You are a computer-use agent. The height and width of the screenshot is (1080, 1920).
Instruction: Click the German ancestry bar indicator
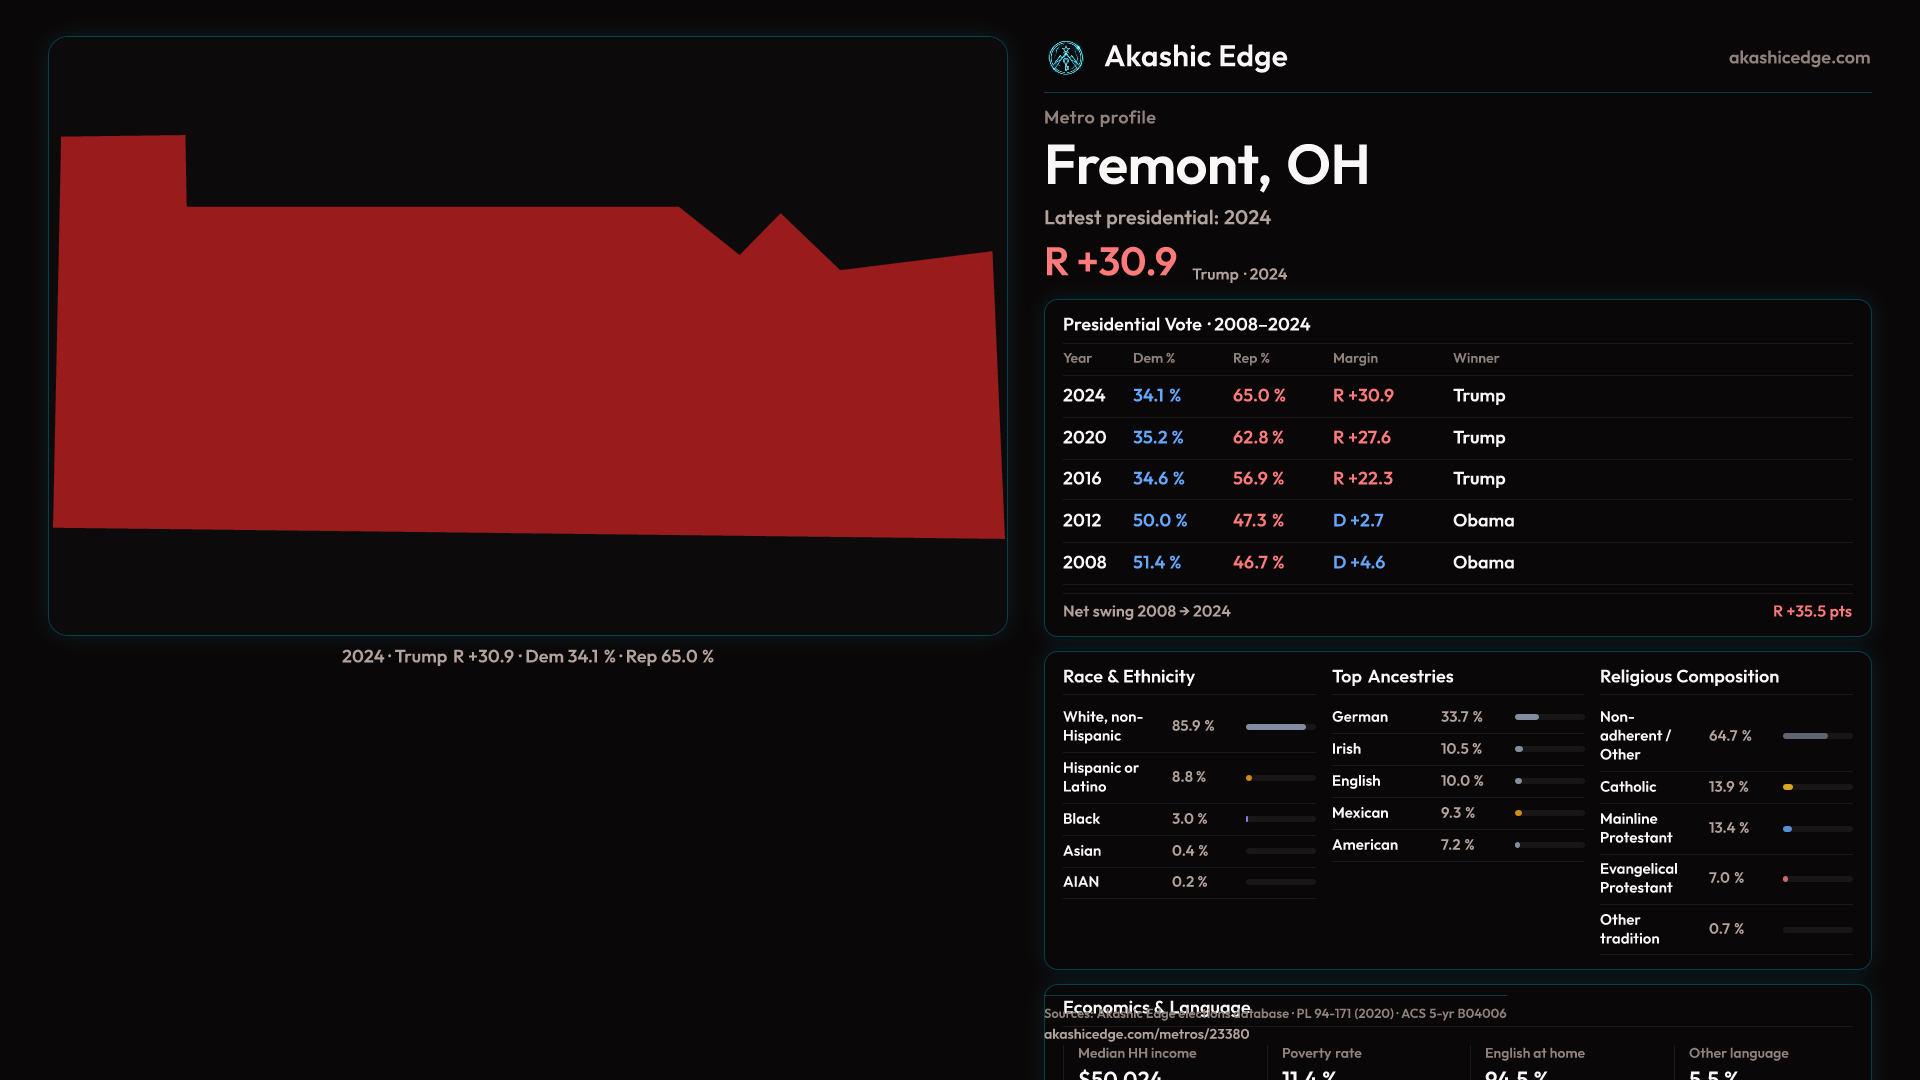click(x=1527, y=717)
